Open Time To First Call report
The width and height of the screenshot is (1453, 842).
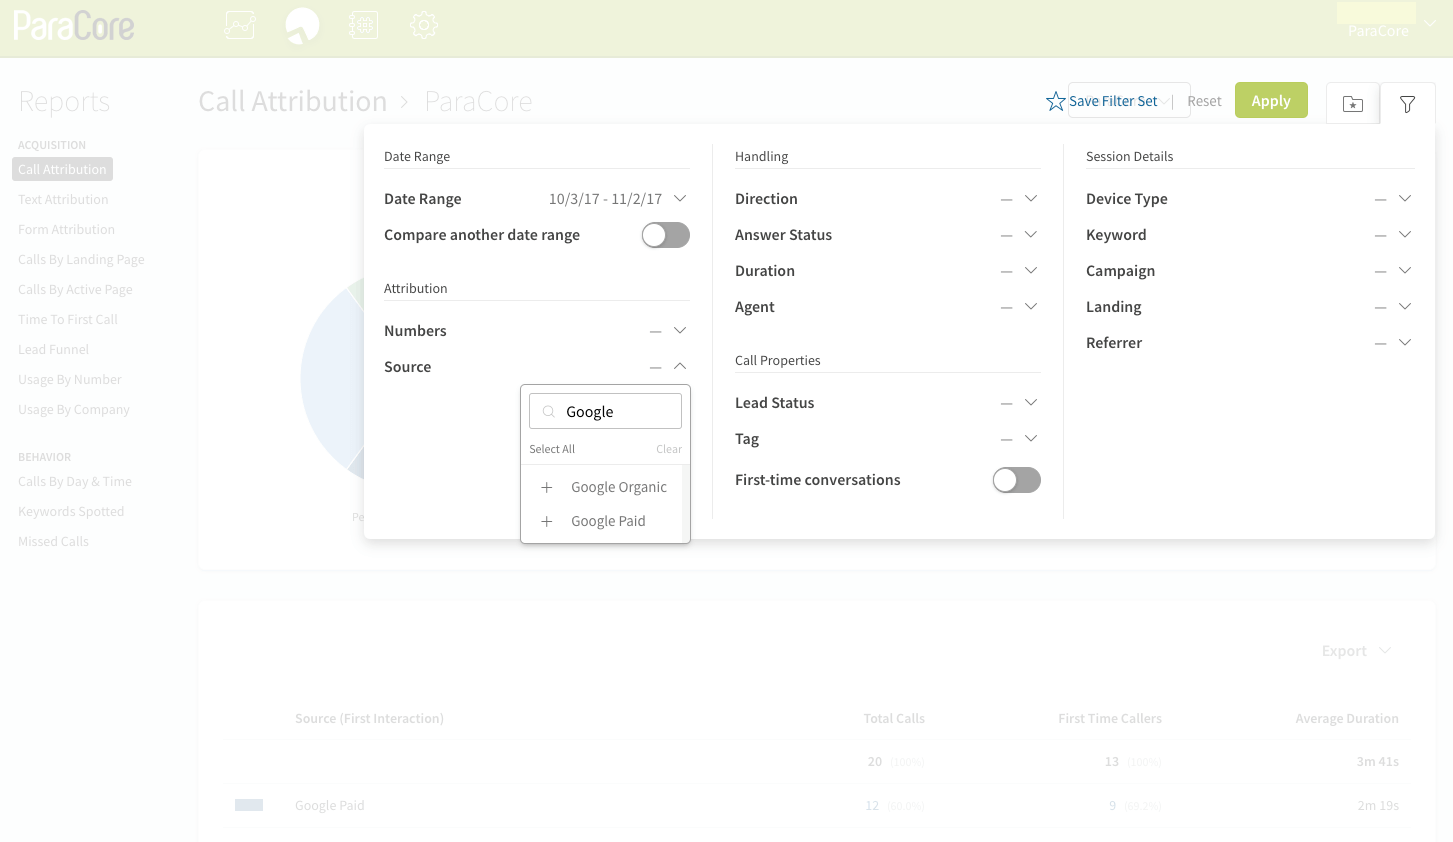(68, 319)
